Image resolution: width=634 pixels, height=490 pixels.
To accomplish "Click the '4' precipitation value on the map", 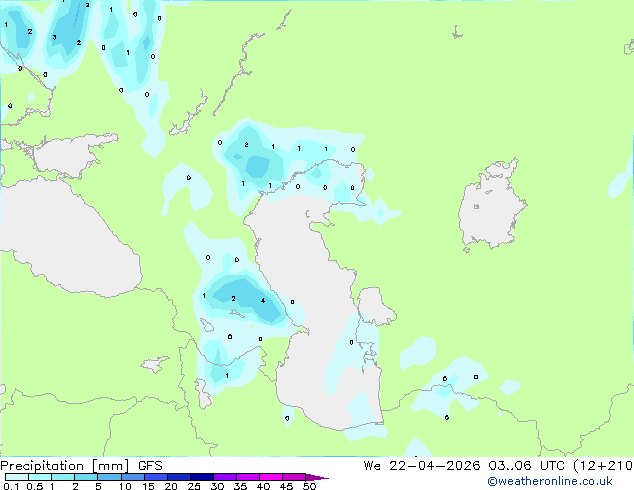I will (263, 301).
